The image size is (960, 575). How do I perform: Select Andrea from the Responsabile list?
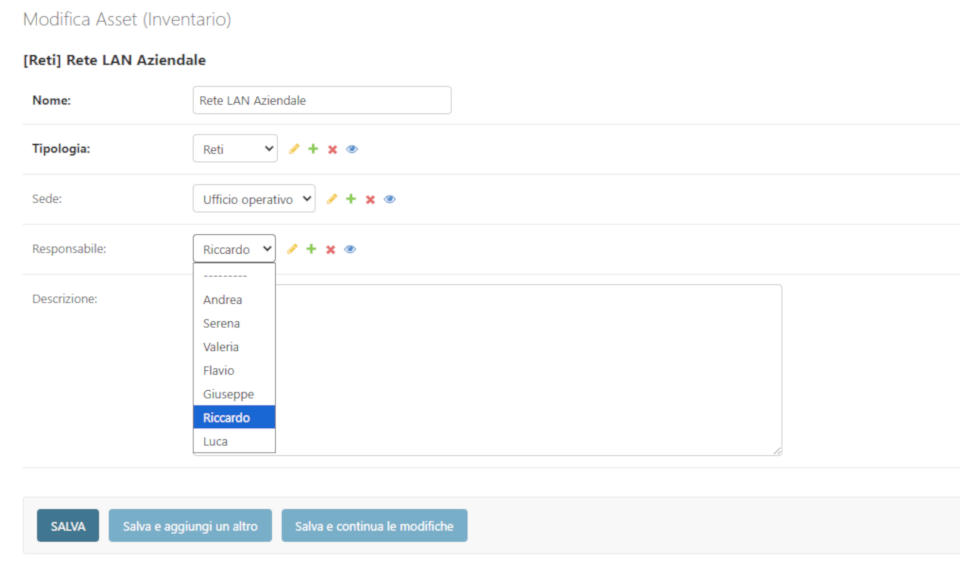coord(223,300)
